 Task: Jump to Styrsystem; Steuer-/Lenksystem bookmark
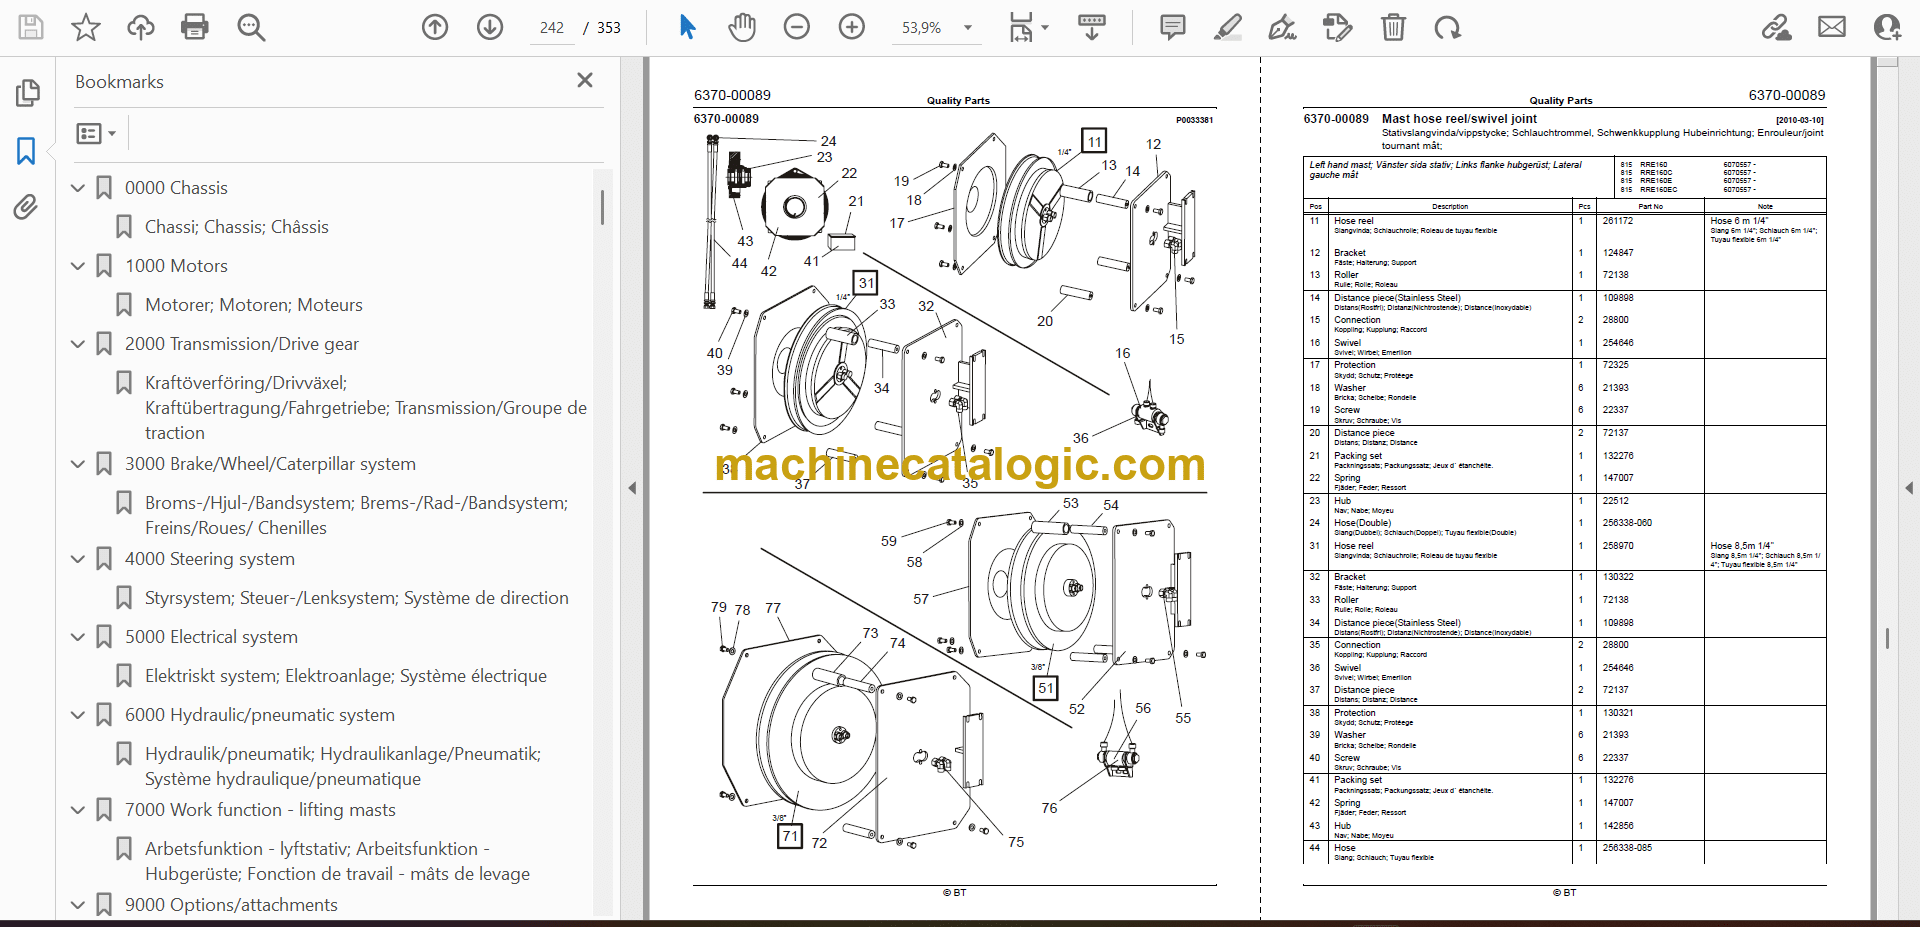coord(357,598)
